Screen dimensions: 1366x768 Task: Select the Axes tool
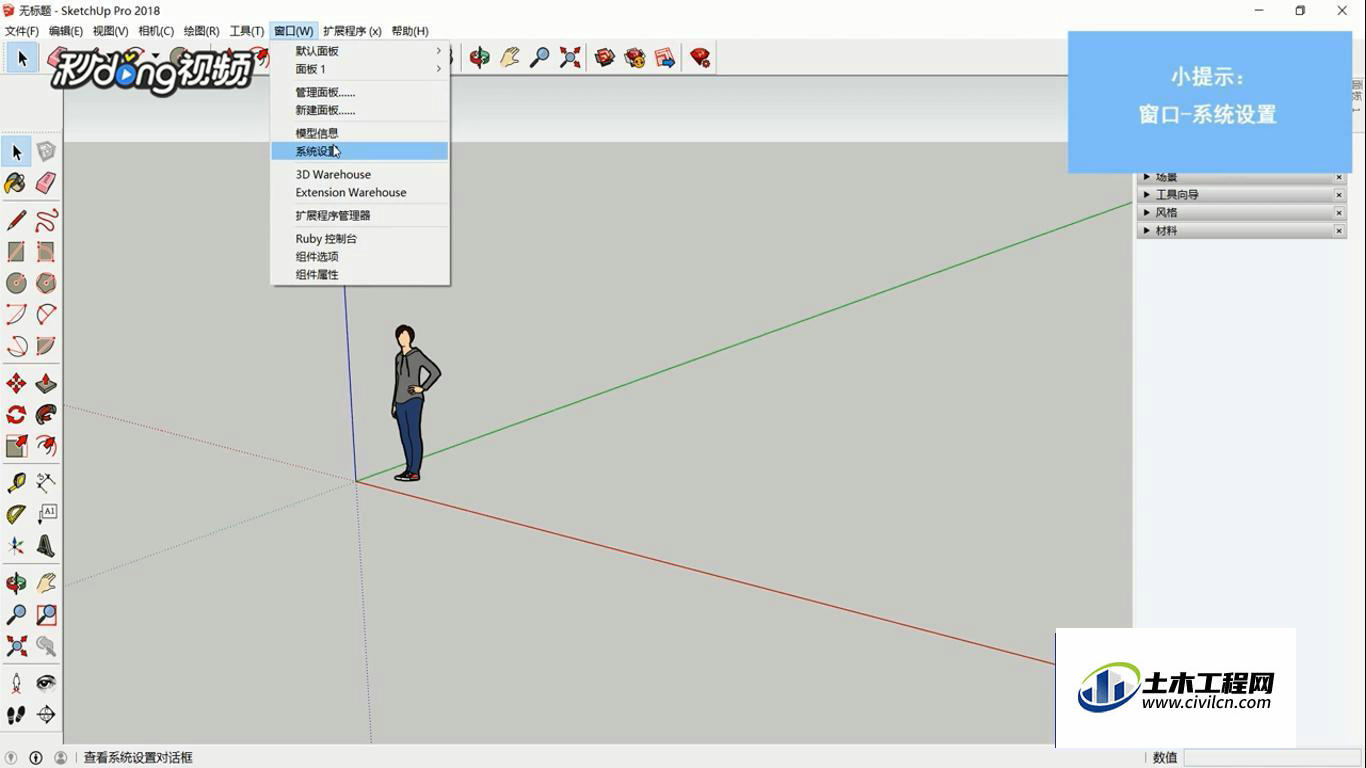16,546
